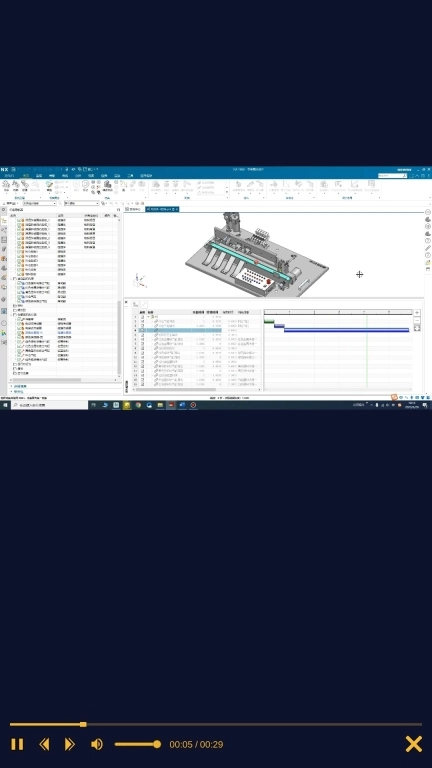Click the long blue Gantt bar
The image size is (432, 768).
(346, 330)
